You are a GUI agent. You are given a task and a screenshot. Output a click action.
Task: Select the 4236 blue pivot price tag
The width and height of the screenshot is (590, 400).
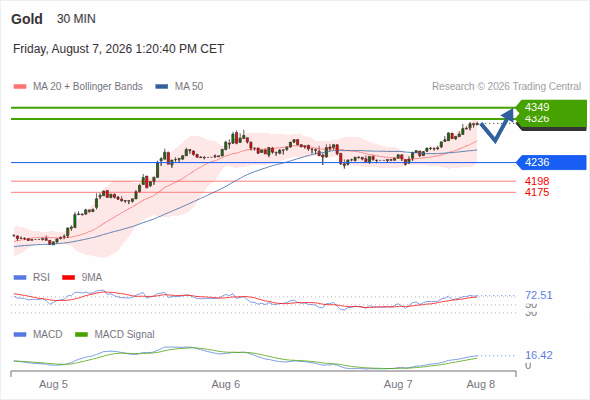[x=551, y=163]
